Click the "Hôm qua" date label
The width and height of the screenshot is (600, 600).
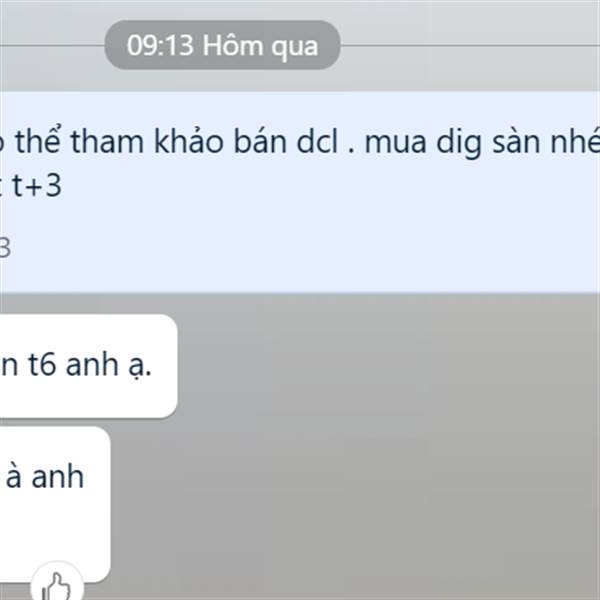click(x=260, y=46)
